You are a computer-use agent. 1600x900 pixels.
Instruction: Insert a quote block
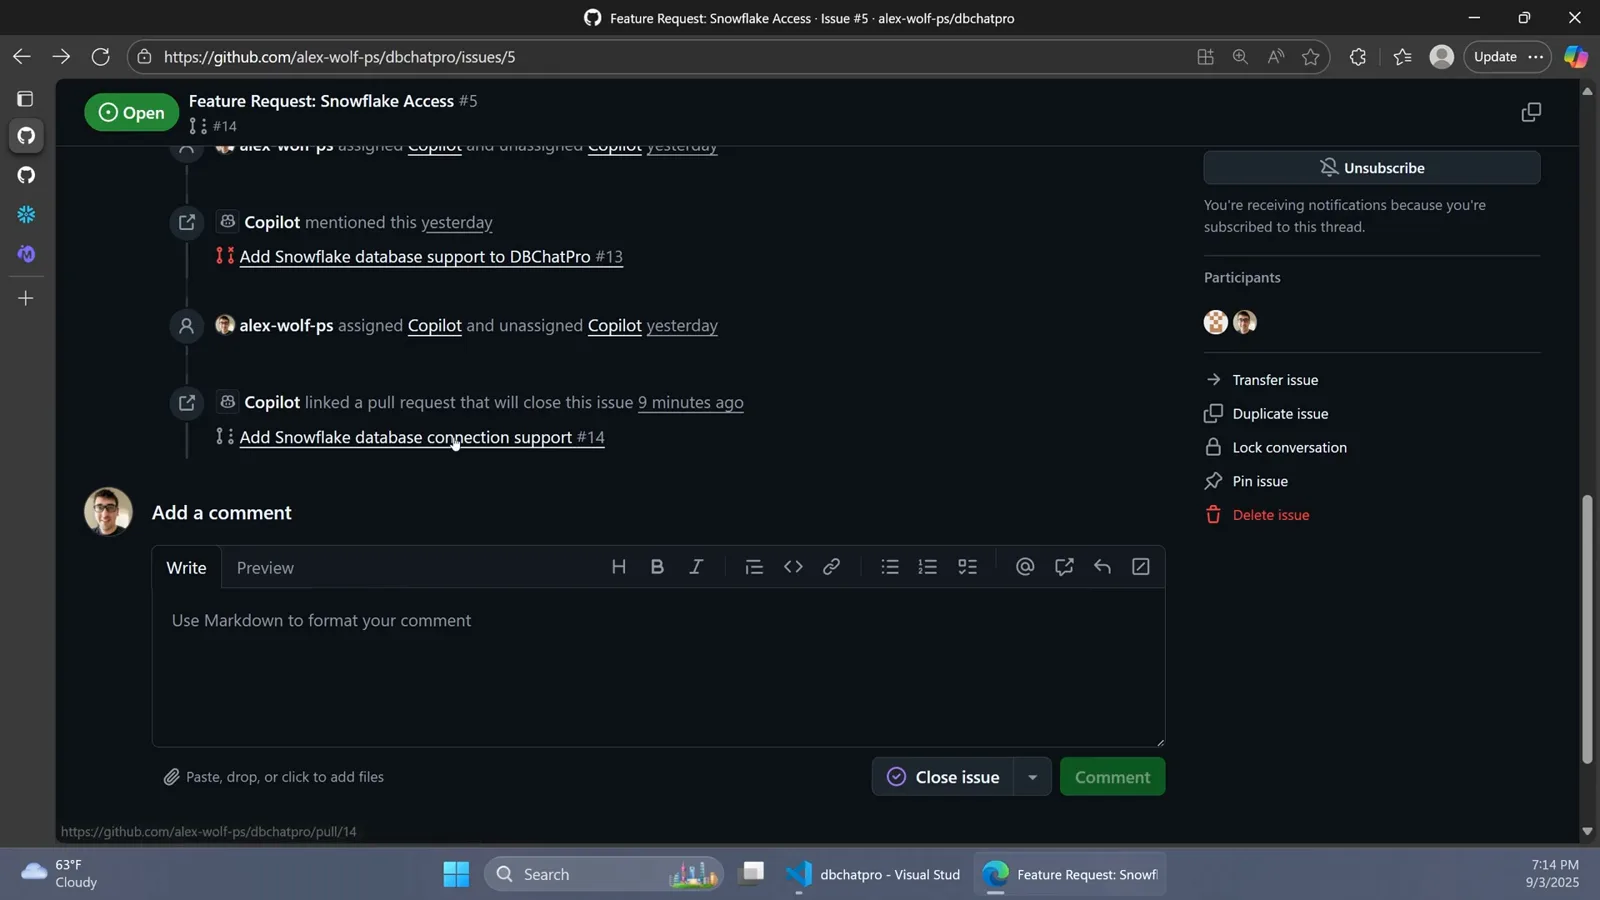coord(754,567)
